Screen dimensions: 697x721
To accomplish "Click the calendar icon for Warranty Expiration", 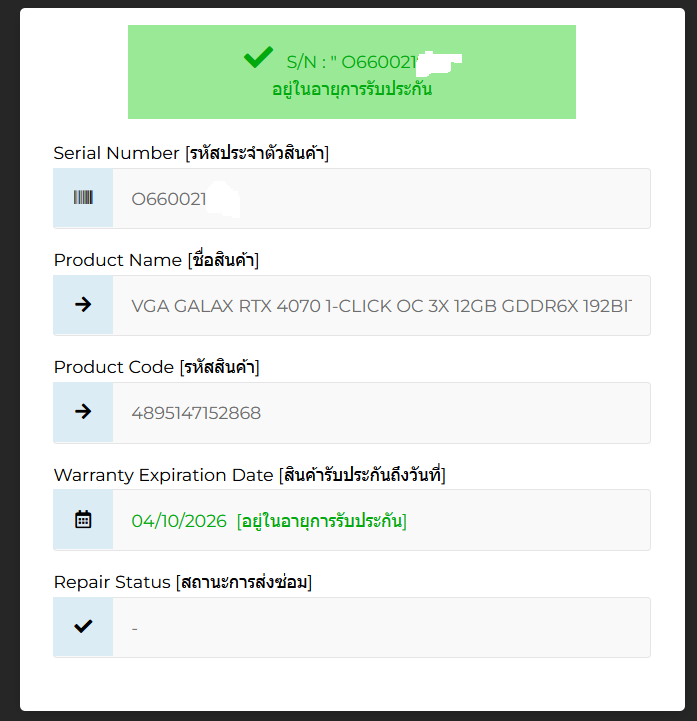I will (x=83, y=520).
